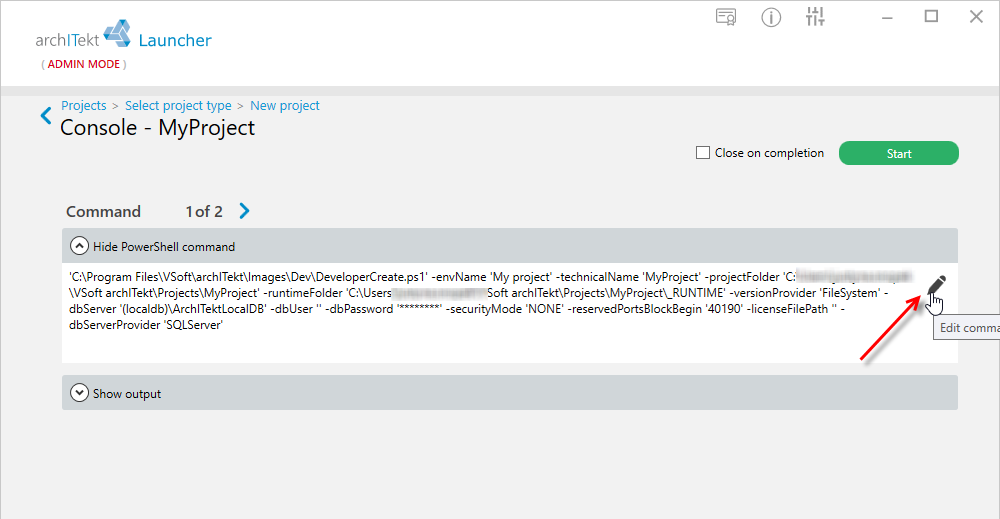Go to the next command chevron
This screenshot has width=1000, height=519.
coord(244,211)
